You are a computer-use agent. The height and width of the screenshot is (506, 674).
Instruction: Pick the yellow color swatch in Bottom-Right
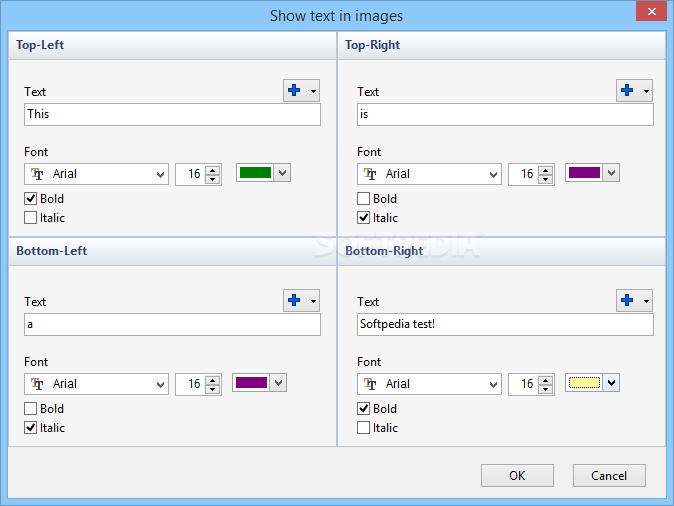tap(584, 383)
